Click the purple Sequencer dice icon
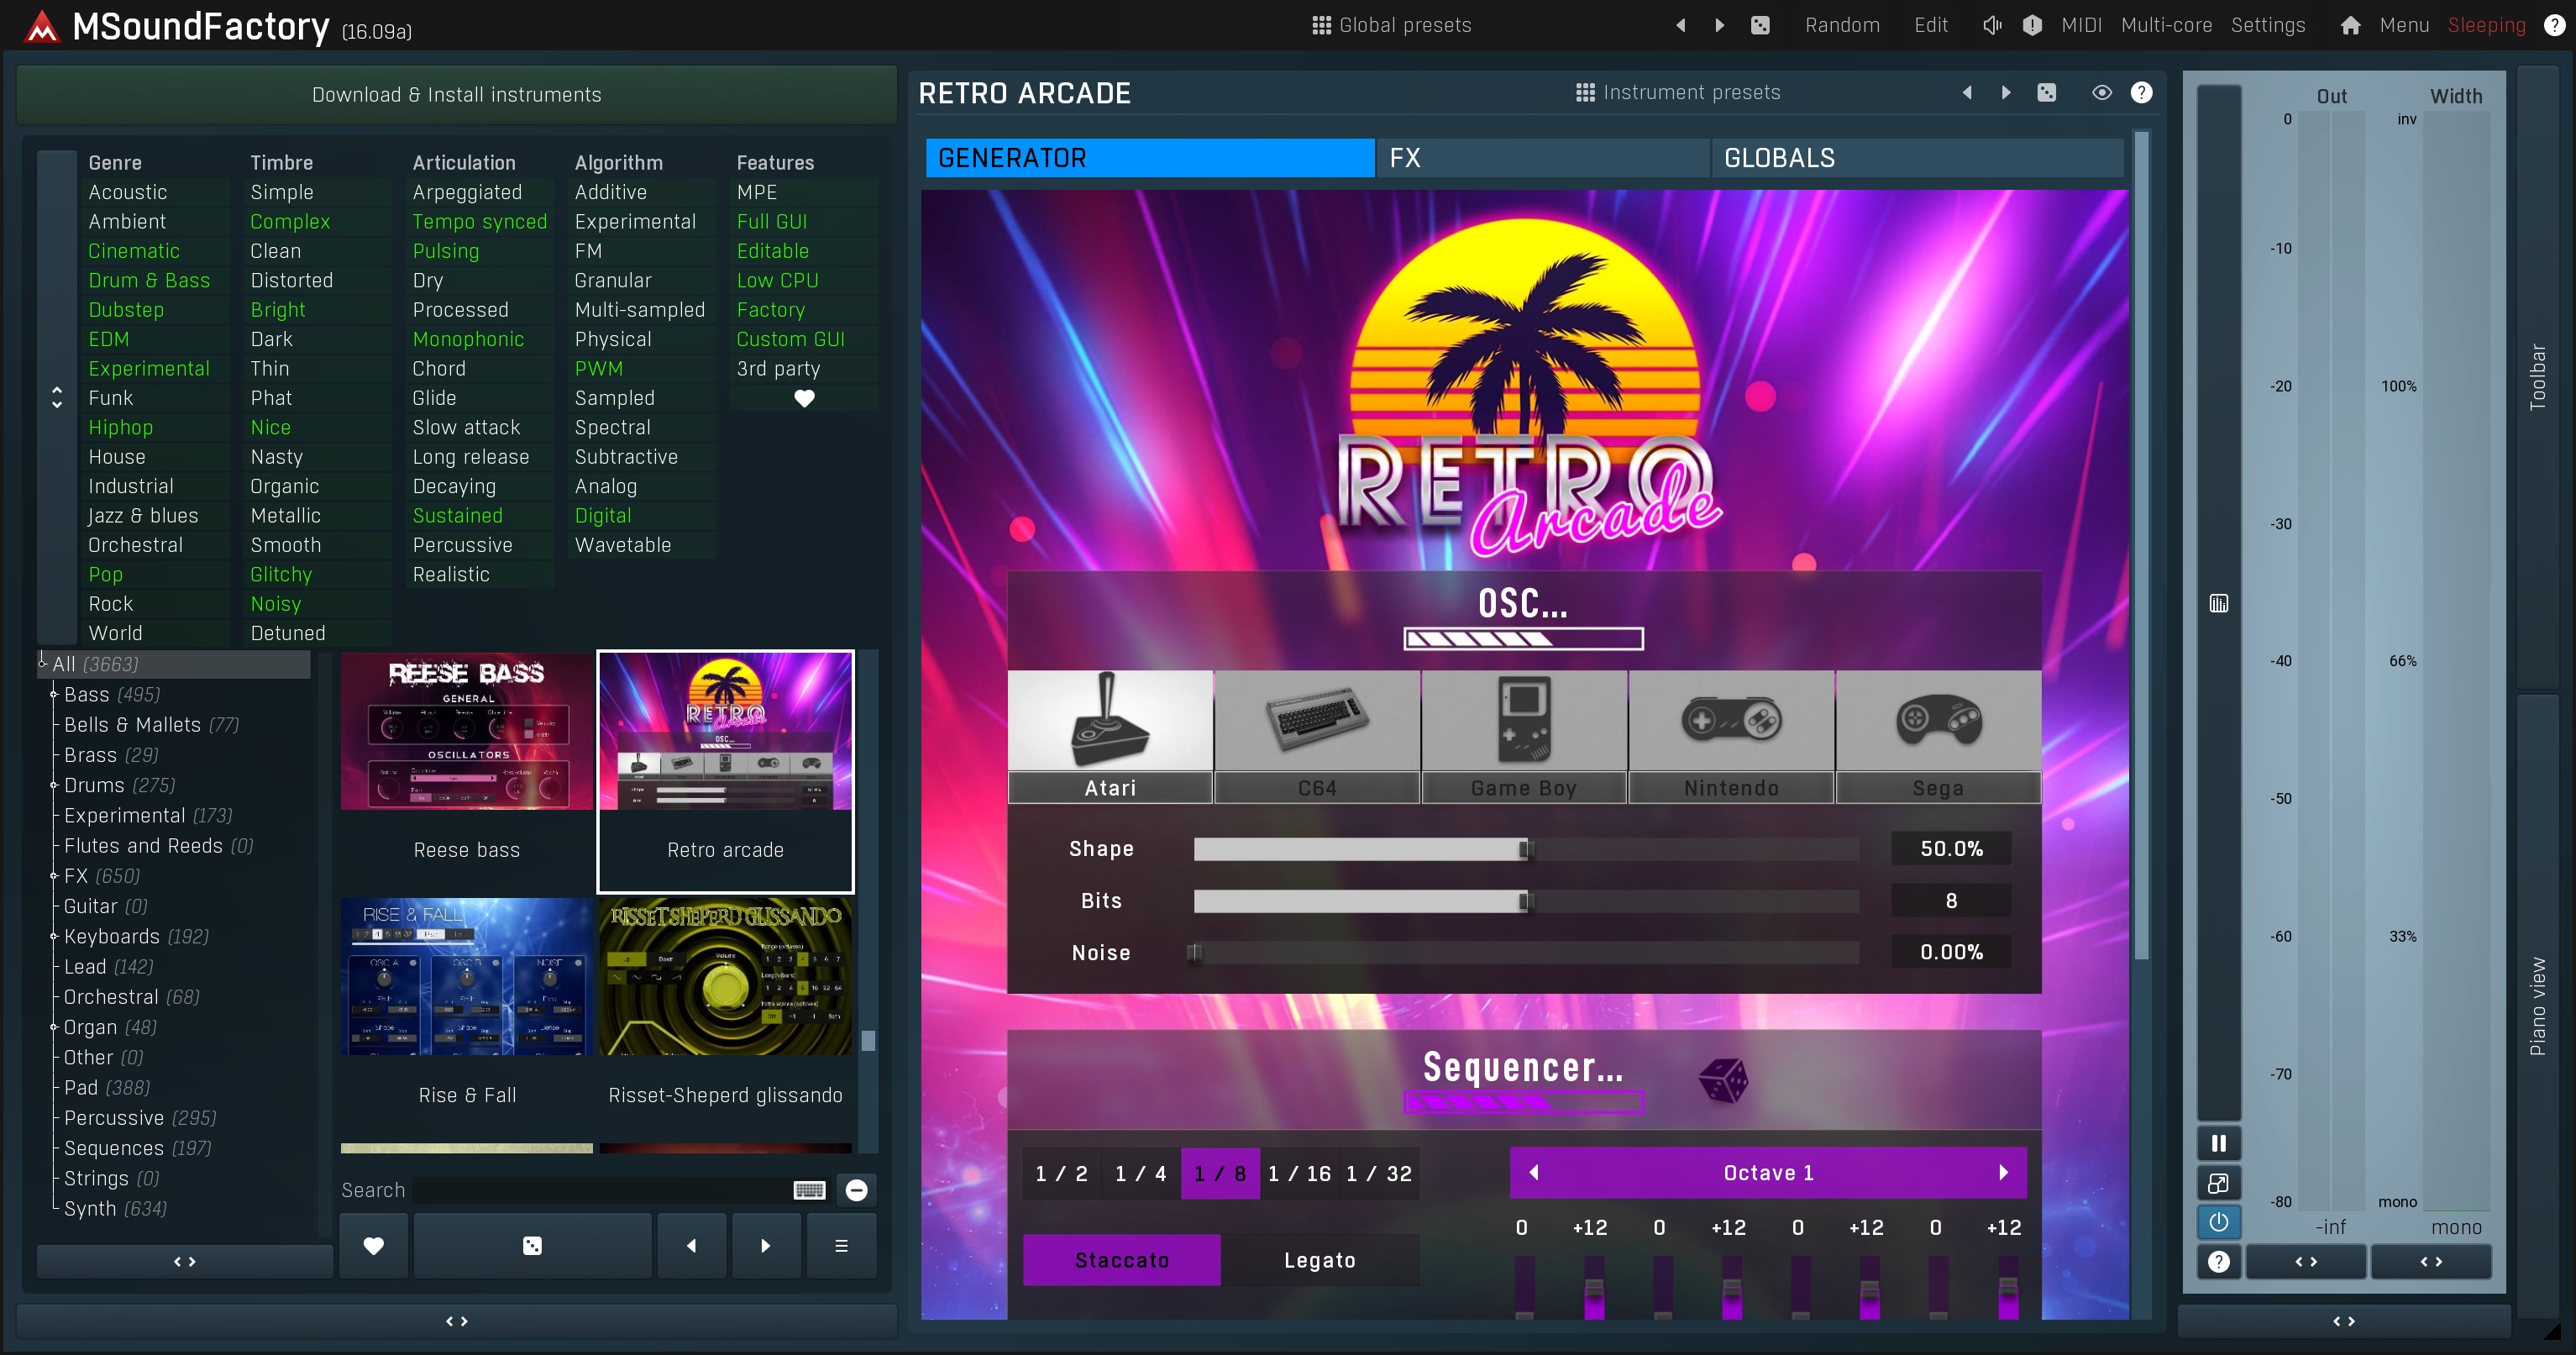 (x=1723, y=1080)
